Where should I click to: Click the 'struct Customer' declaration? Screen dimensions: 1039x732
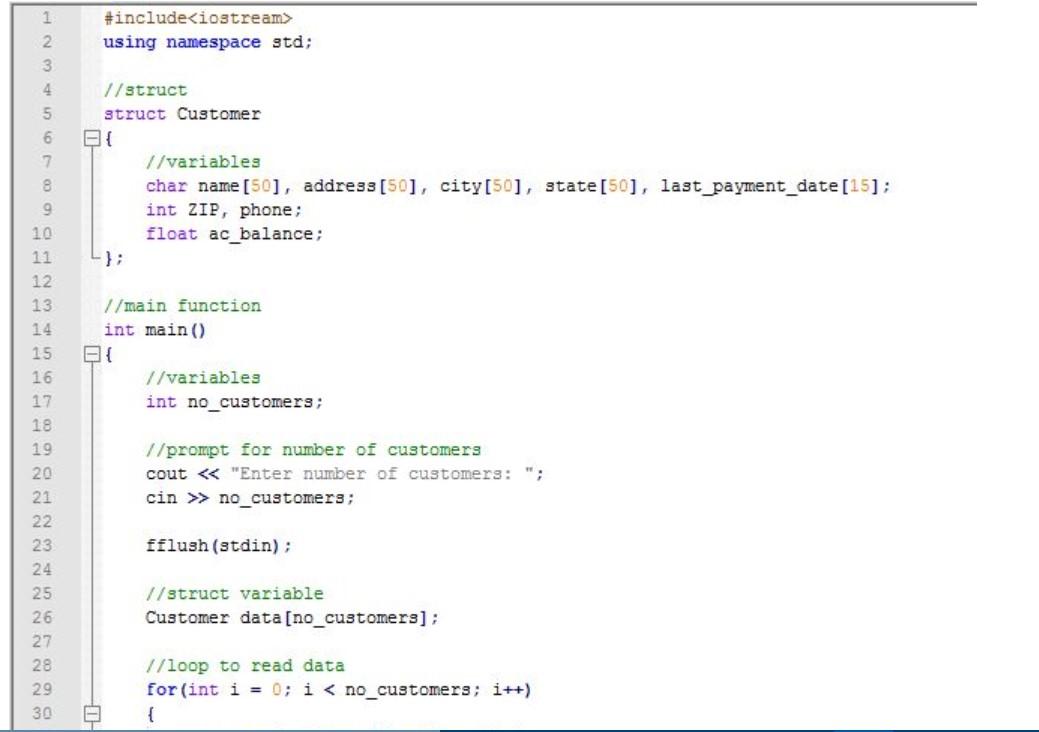[x=182, y=114]
